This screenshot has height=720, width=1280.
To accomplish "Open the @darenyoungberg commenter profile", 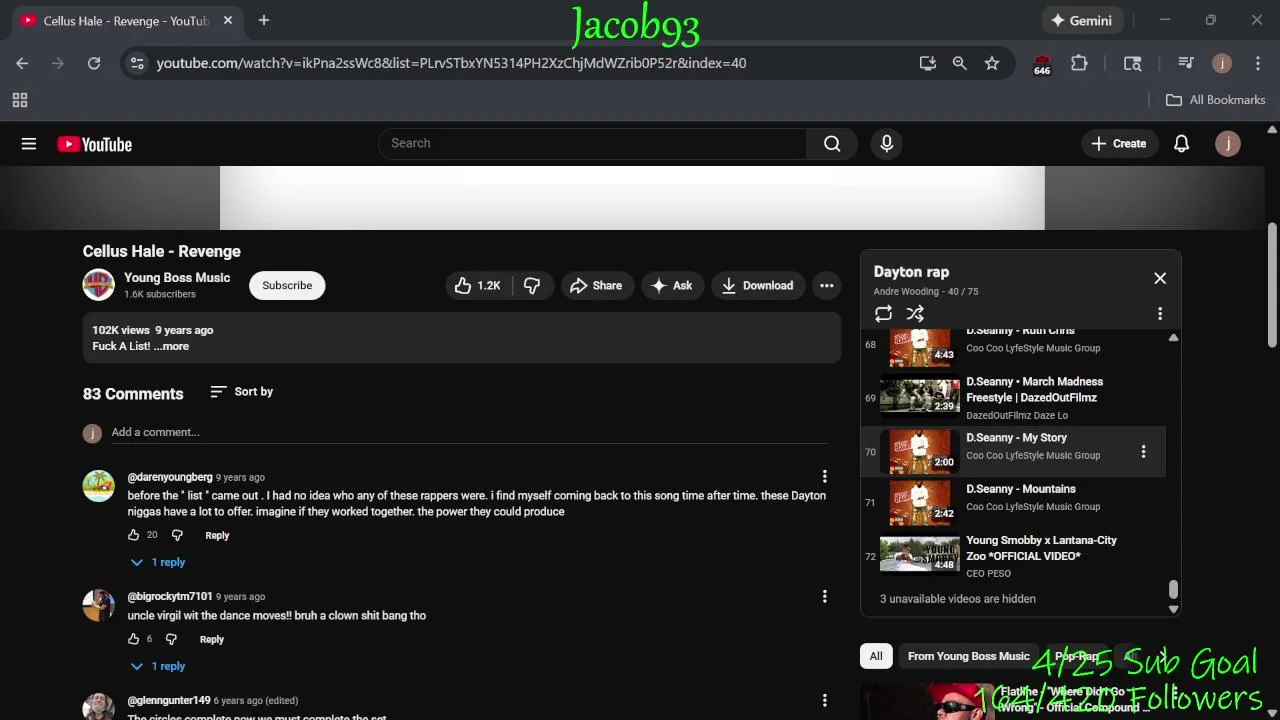I will (x=170, y=477).
